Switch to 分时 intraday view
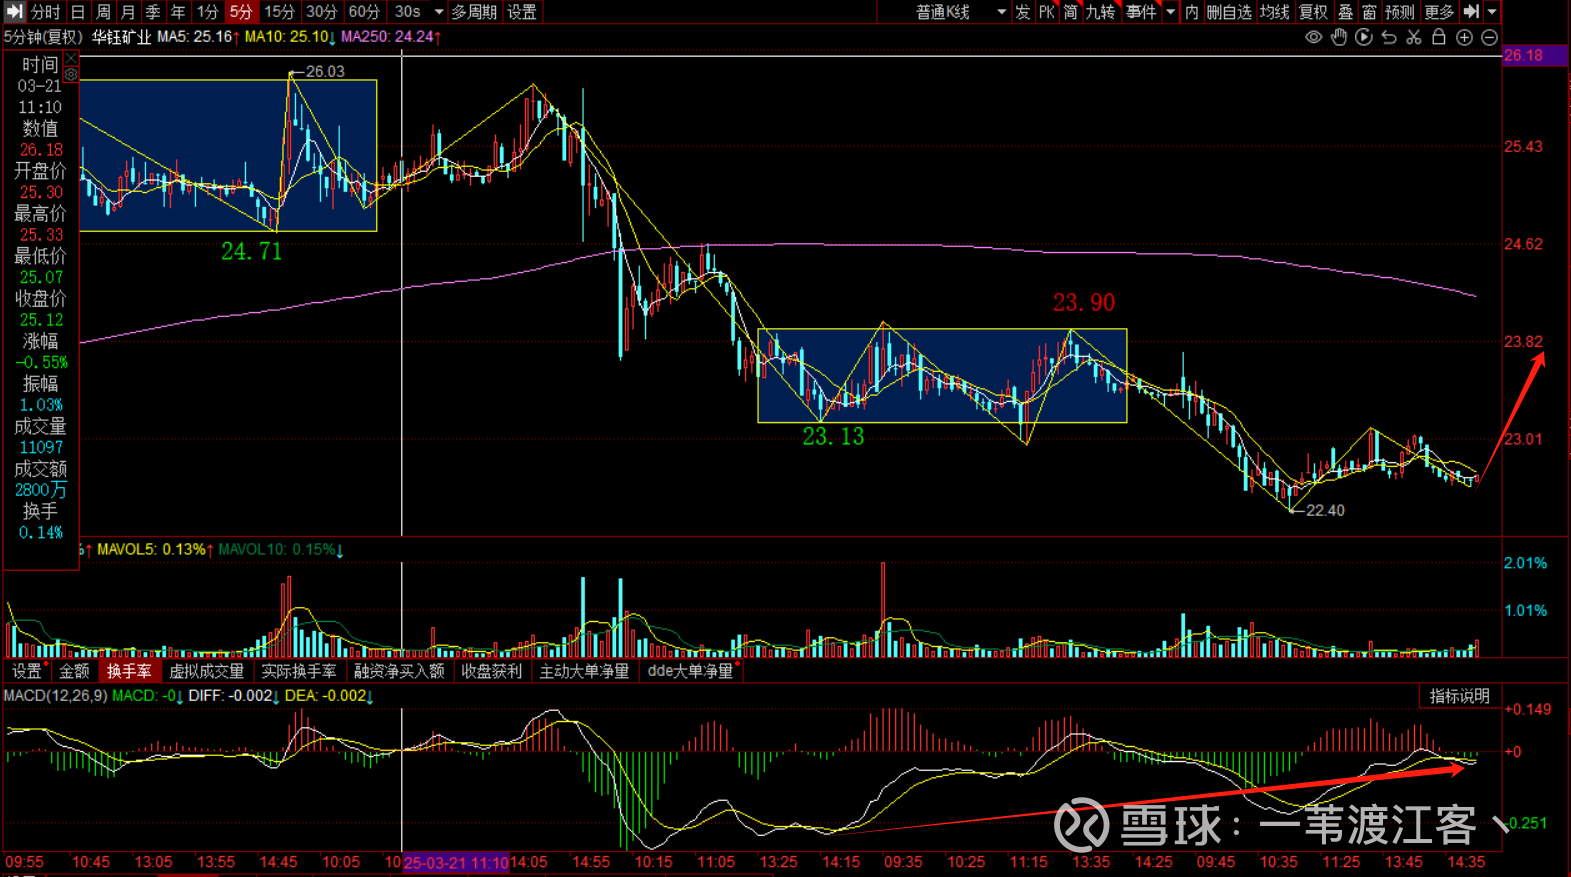The width and height of the screenshot is (1571, 877). click(46, 12)
